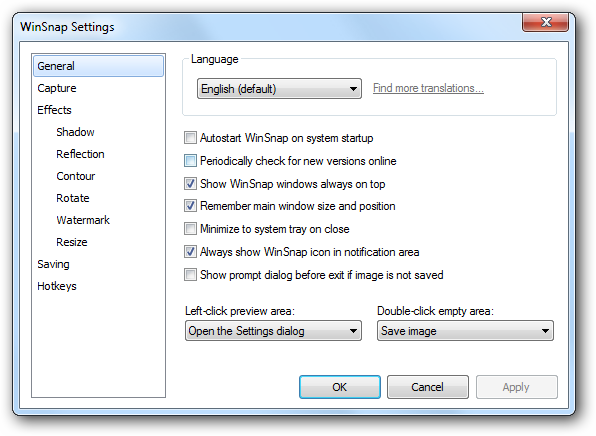Viewport: 596px width, 436px height.
Task: Disable Always show WinSnap icon in notification area
Action: 190,252
